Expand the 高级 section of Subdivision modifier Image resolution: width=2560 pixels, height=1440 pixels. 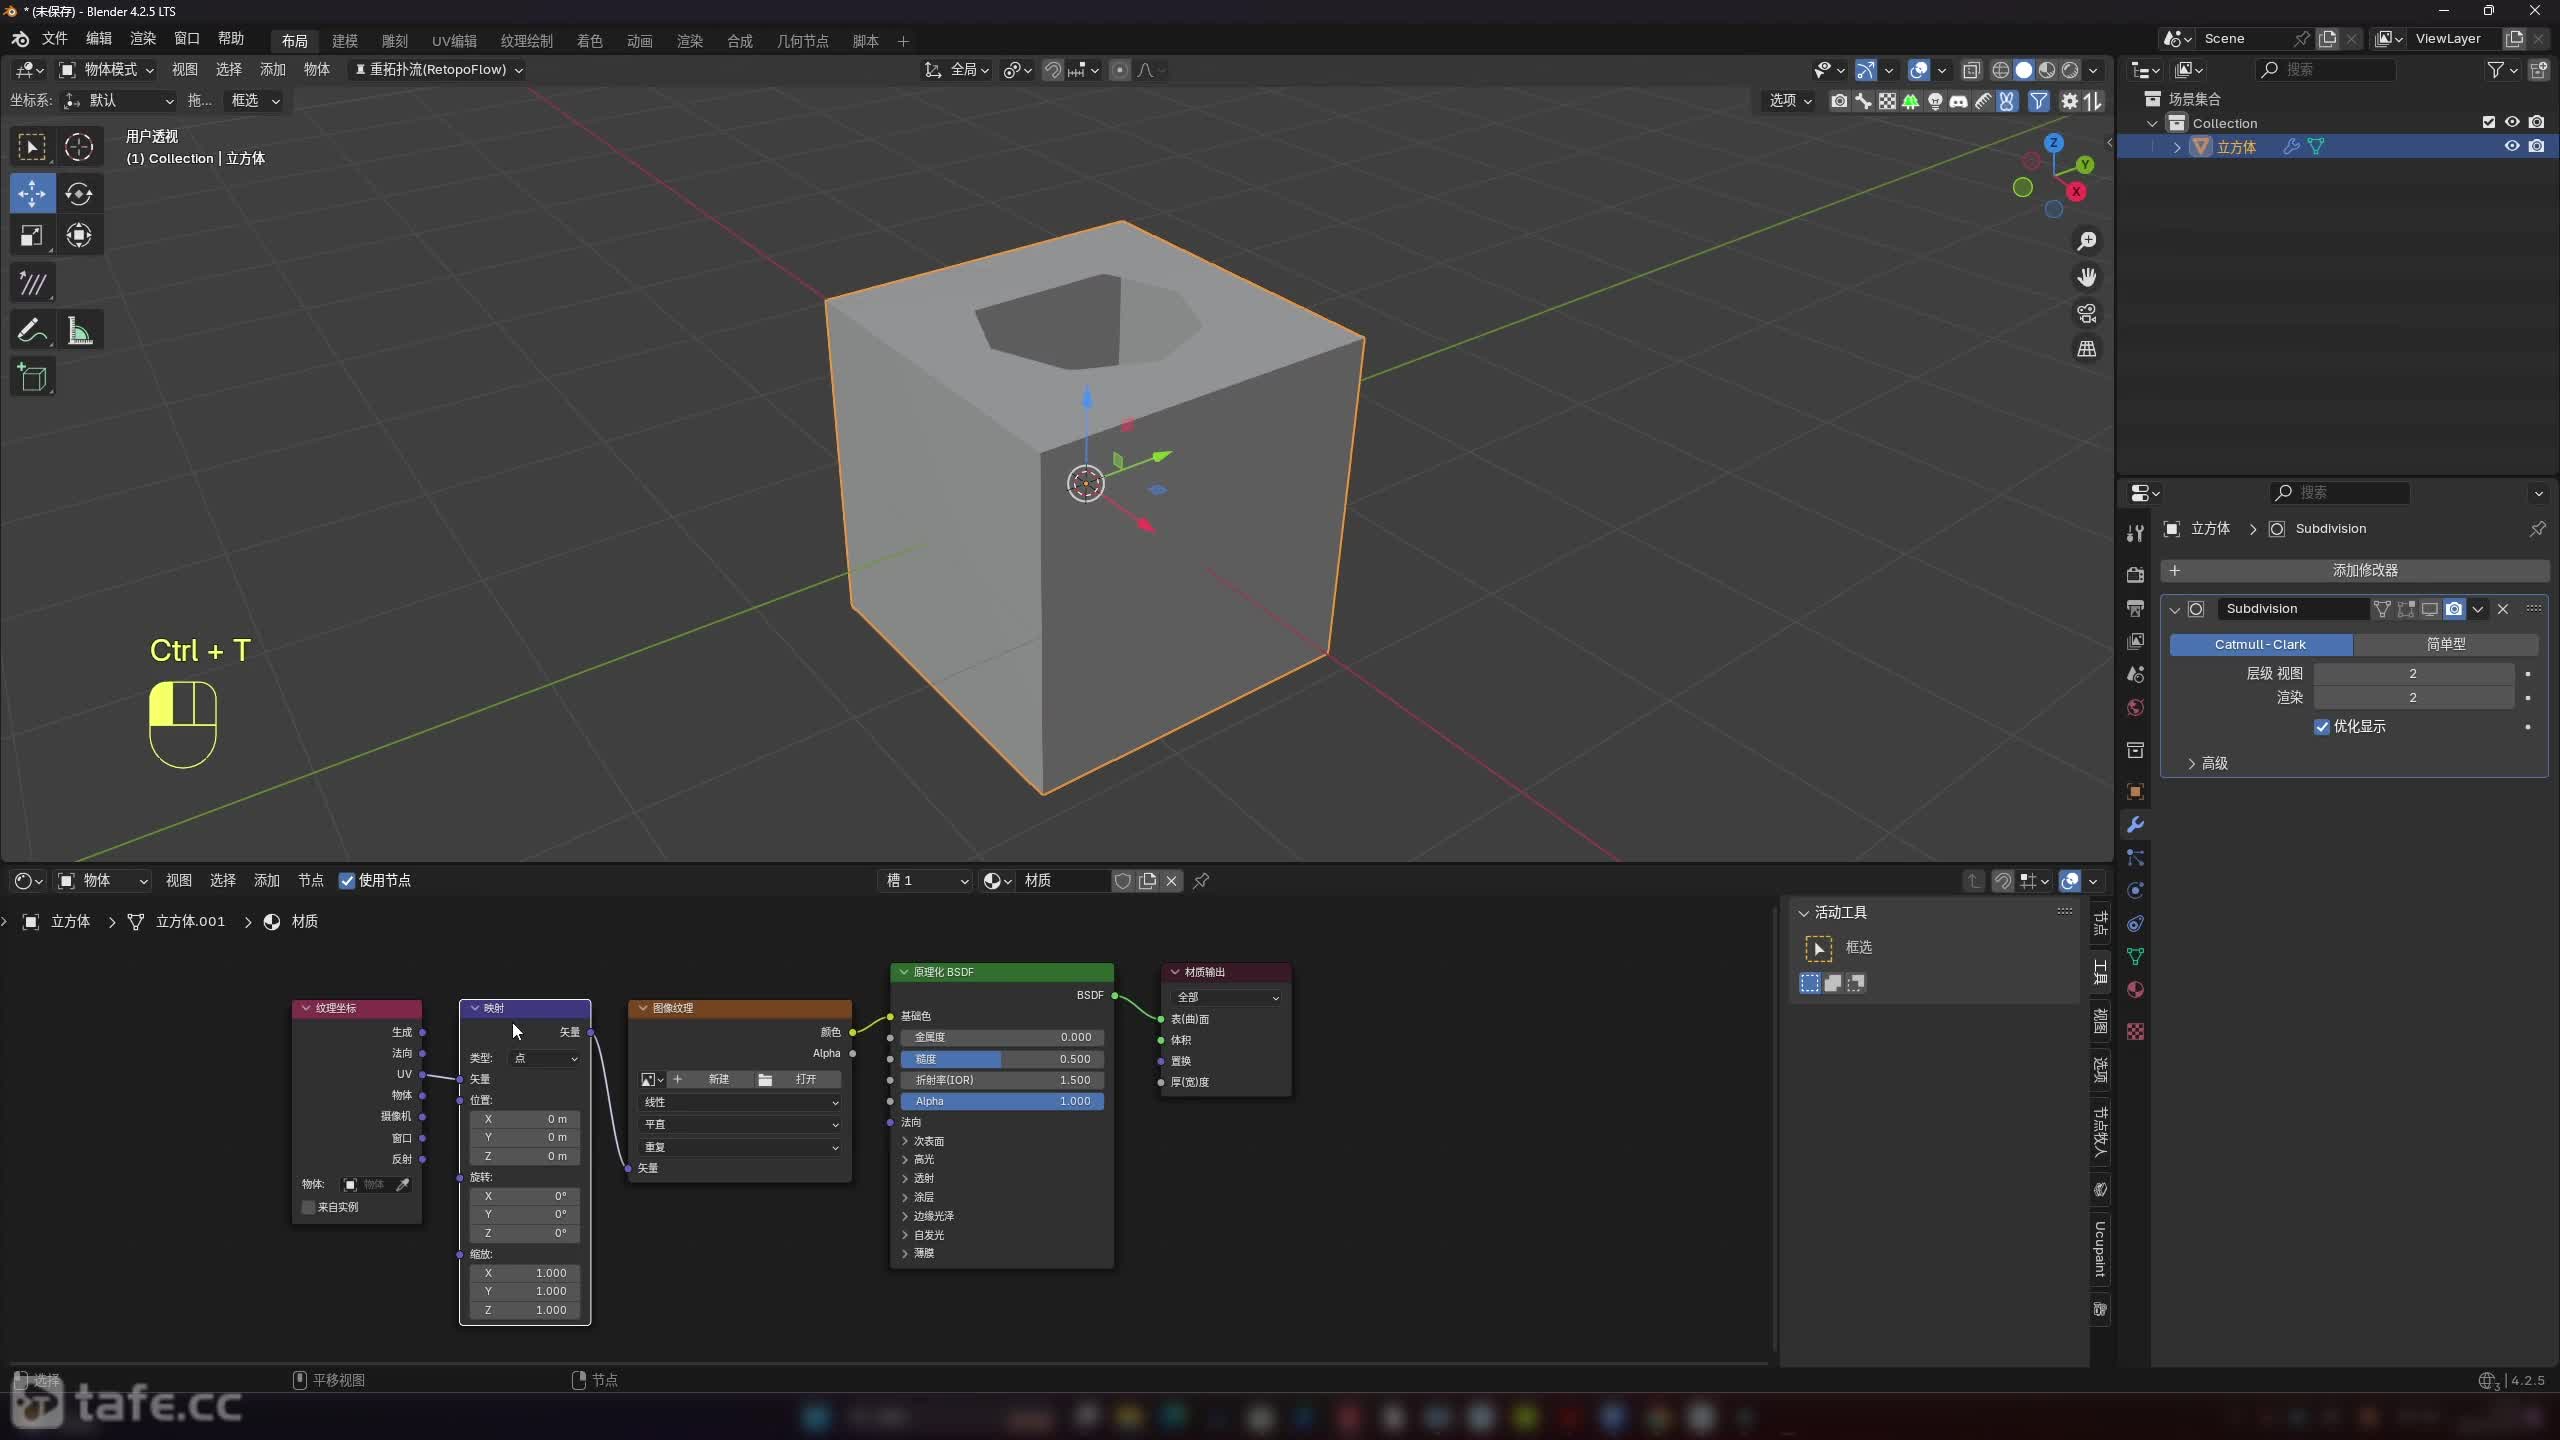coord(2210,763)
